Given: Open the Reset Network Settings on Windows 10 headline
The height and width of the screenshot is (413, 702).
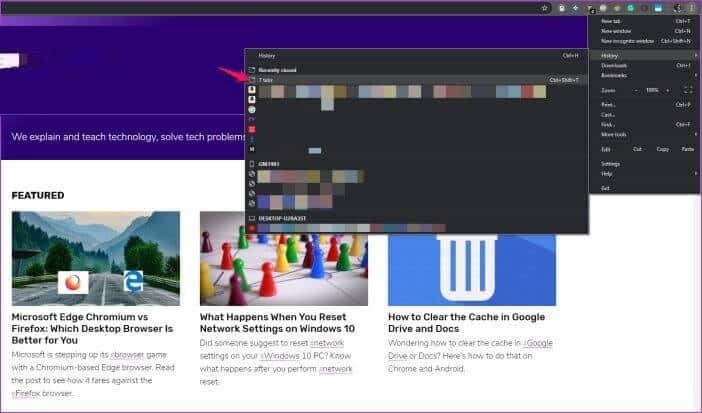Looking at the screenshot, I should pyautogui.click(x=277, y=323).
